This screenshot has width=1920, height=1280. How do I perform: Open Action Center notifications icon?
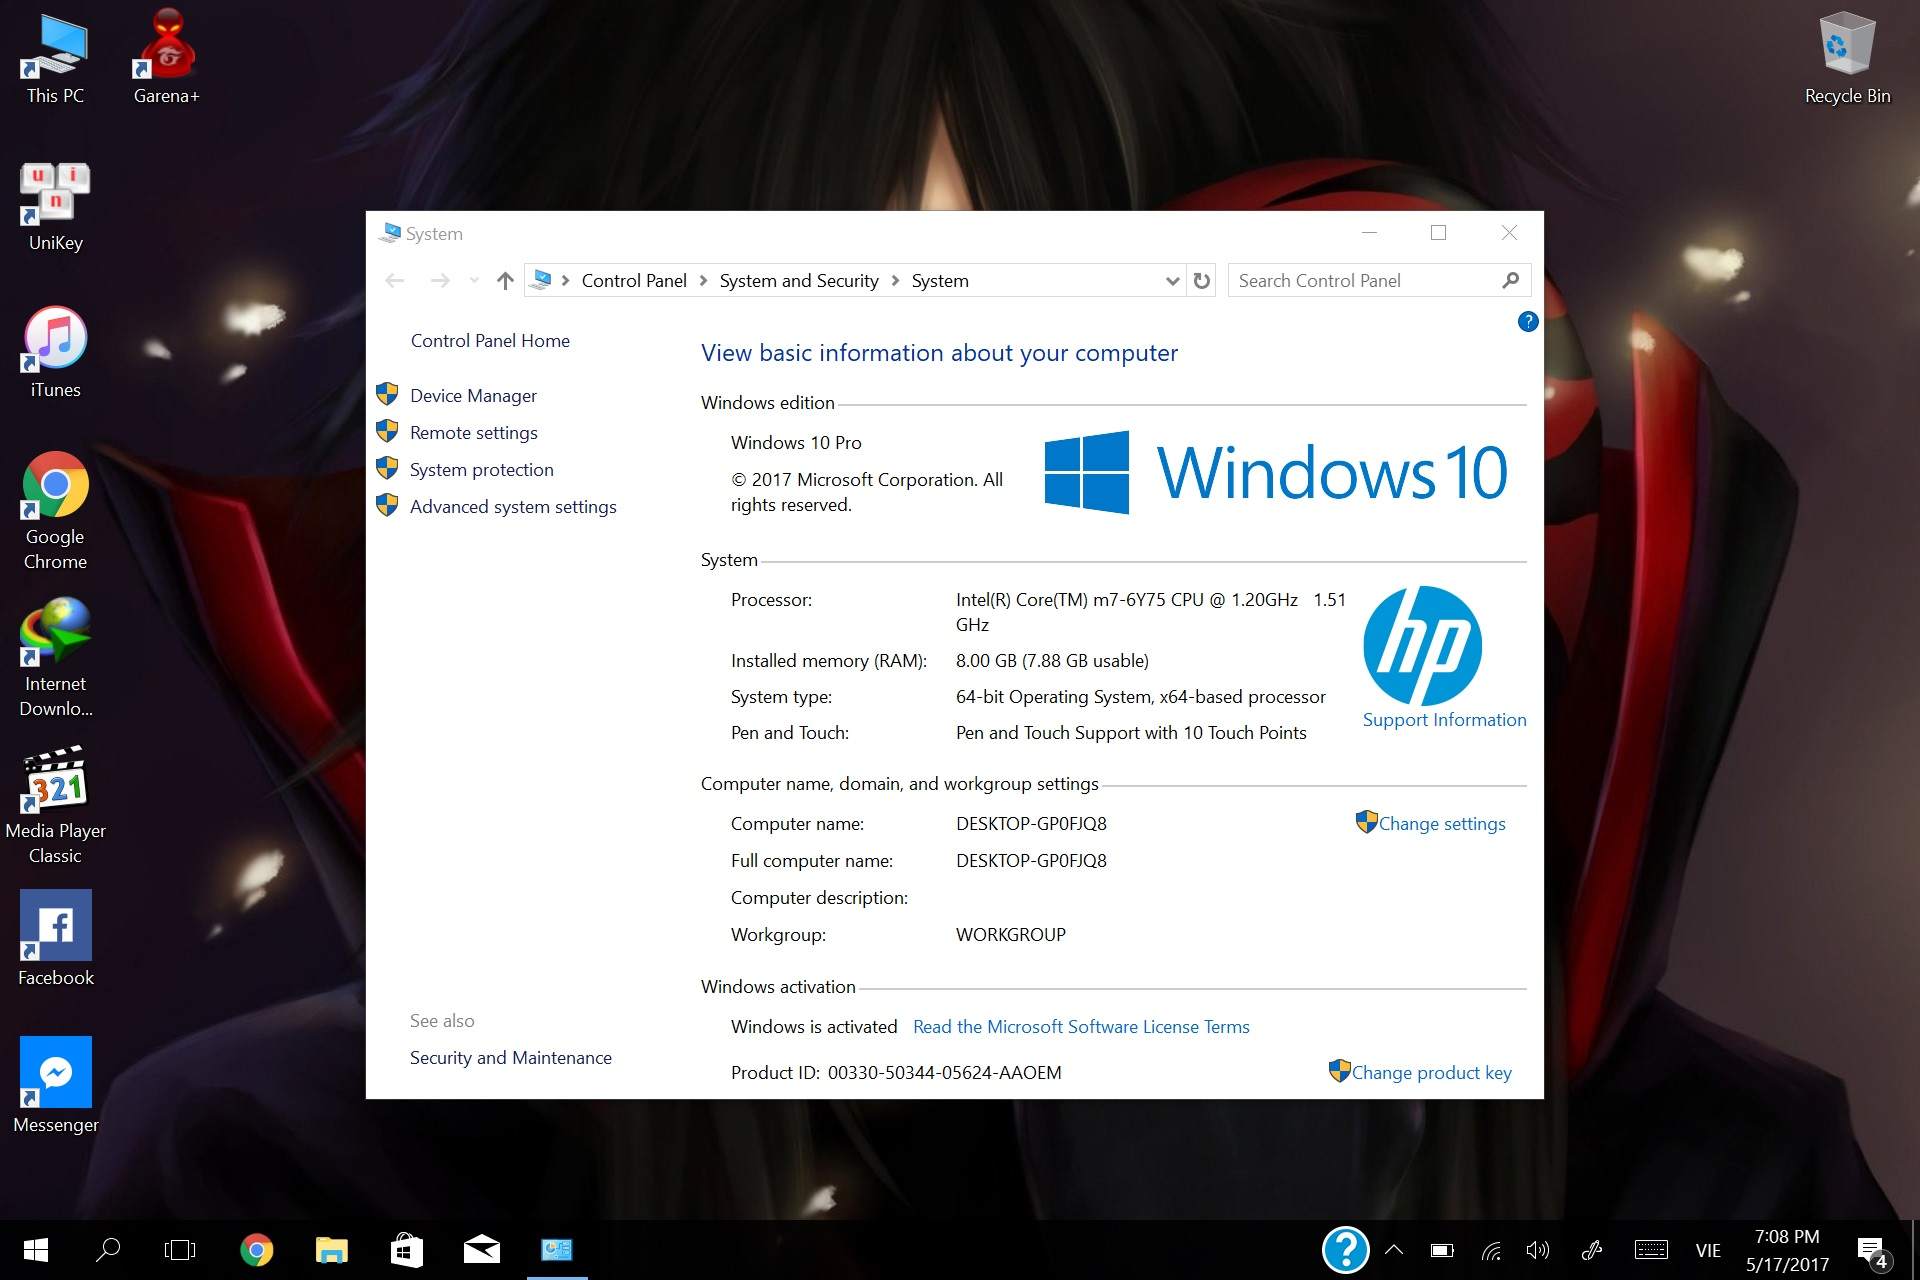click(1872, 1251)
